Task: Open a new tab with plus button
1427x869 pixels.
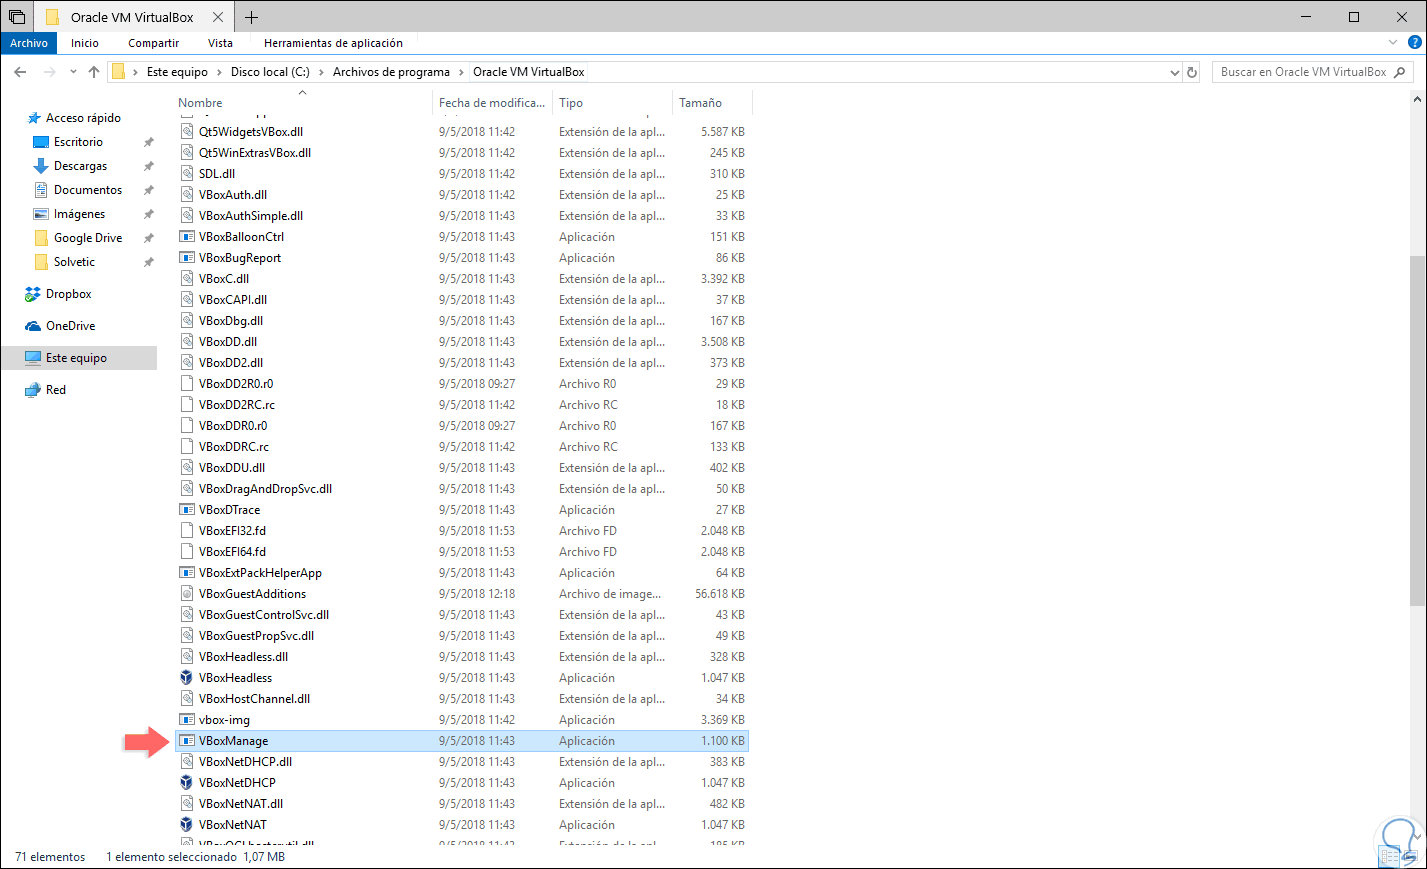Action: (x=251, y=17)
